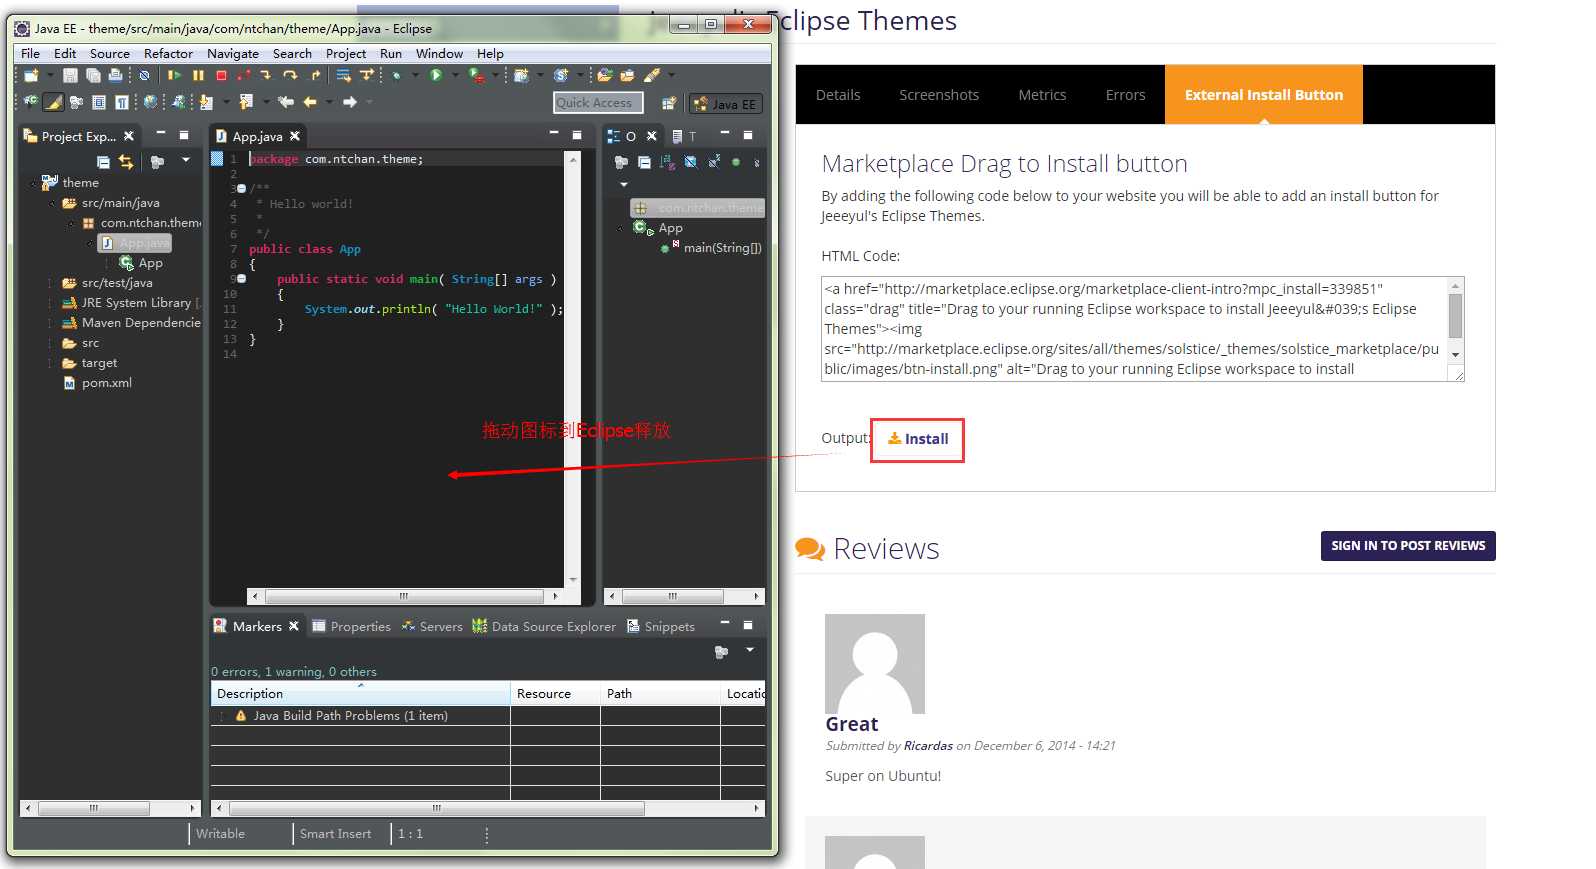
Task: Expand the JRE System Library node
Action: click(x=50, y=303)
